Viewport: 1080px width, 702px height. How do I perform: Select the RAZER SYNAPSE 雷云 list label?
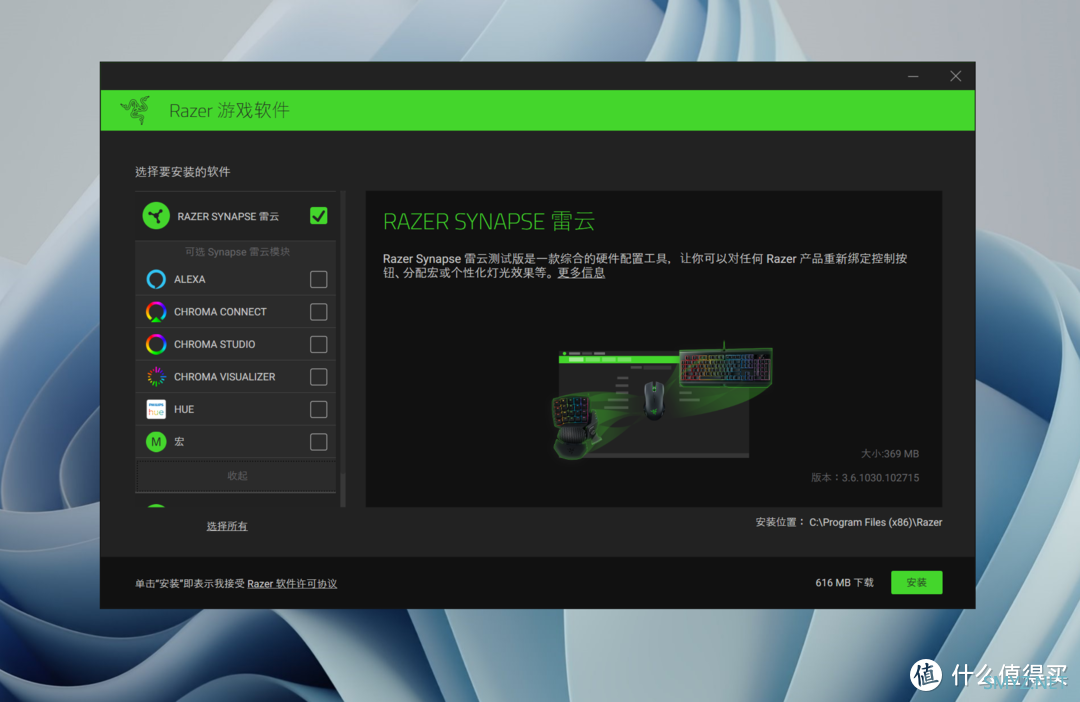pyautogui.click(x=228, y=216)
